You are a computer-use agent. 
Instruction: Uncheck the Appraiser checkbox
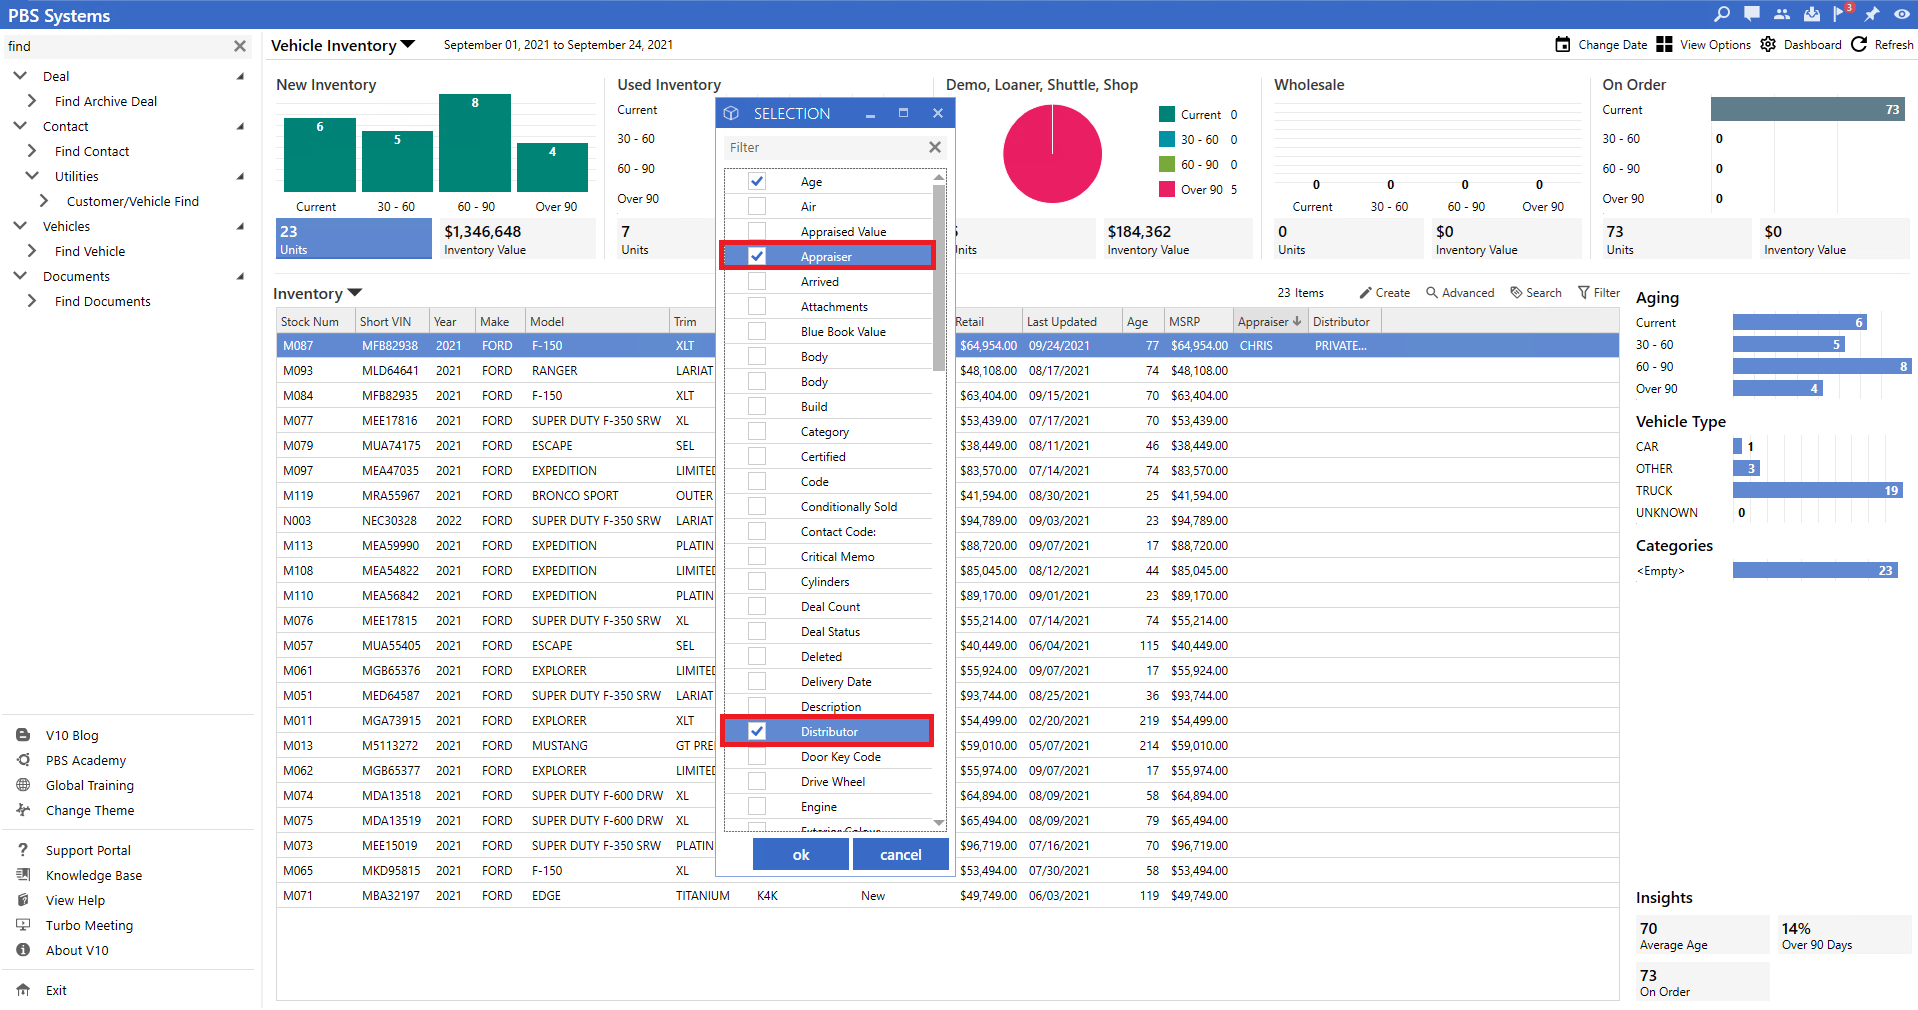[x=757, y=256]
